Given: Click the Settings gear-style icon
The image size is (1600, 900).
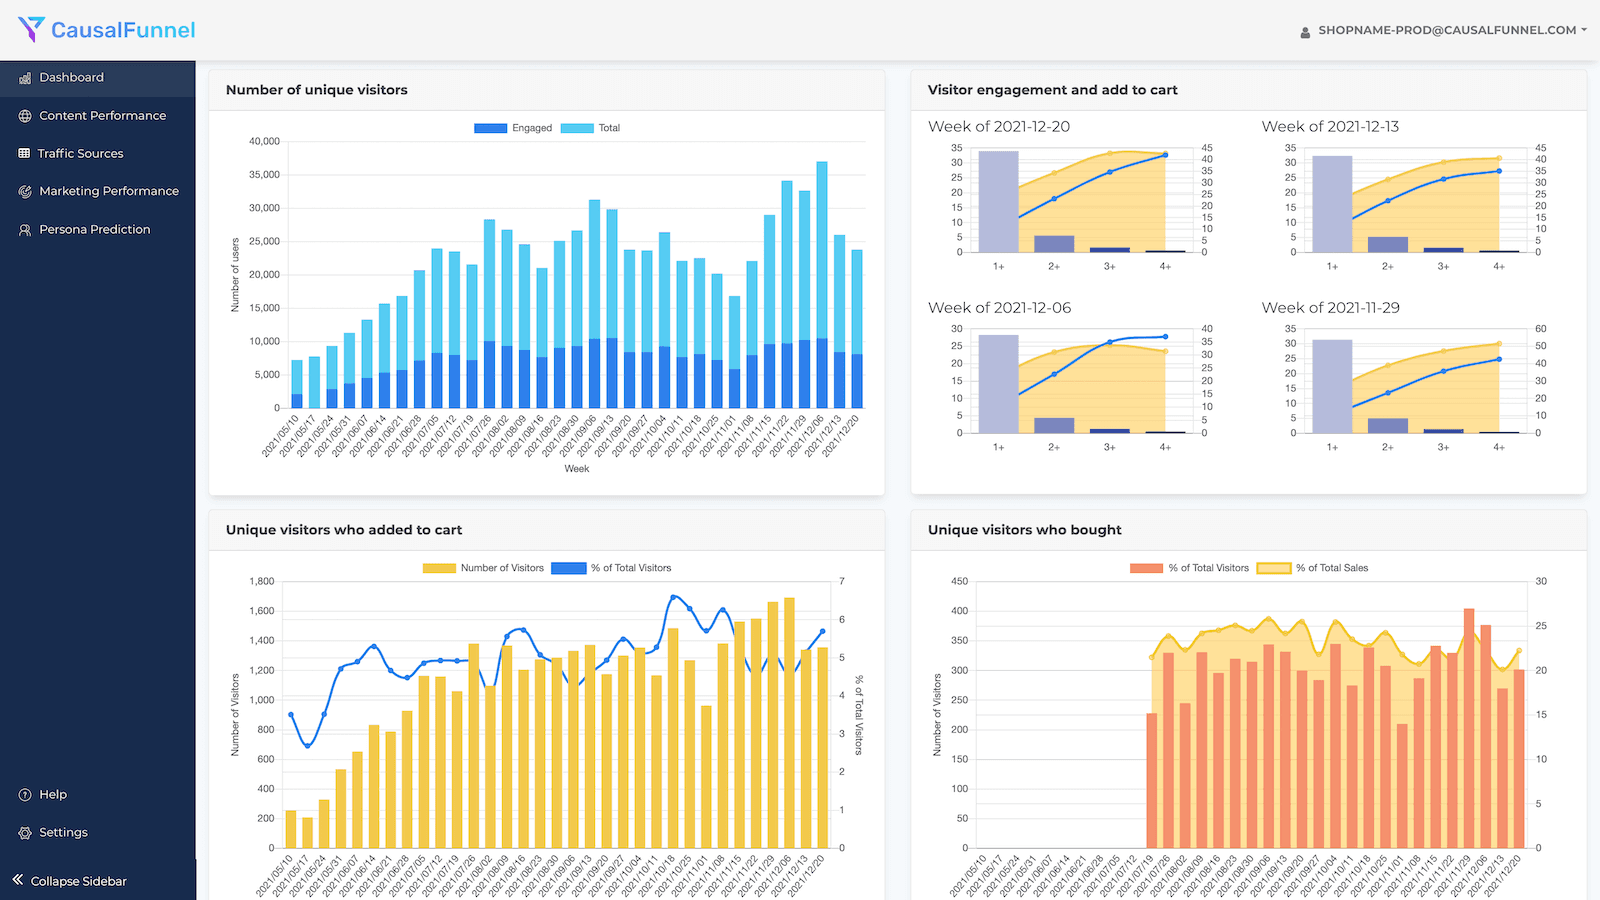Looking at the screenshot, I should tap(25, 832).
